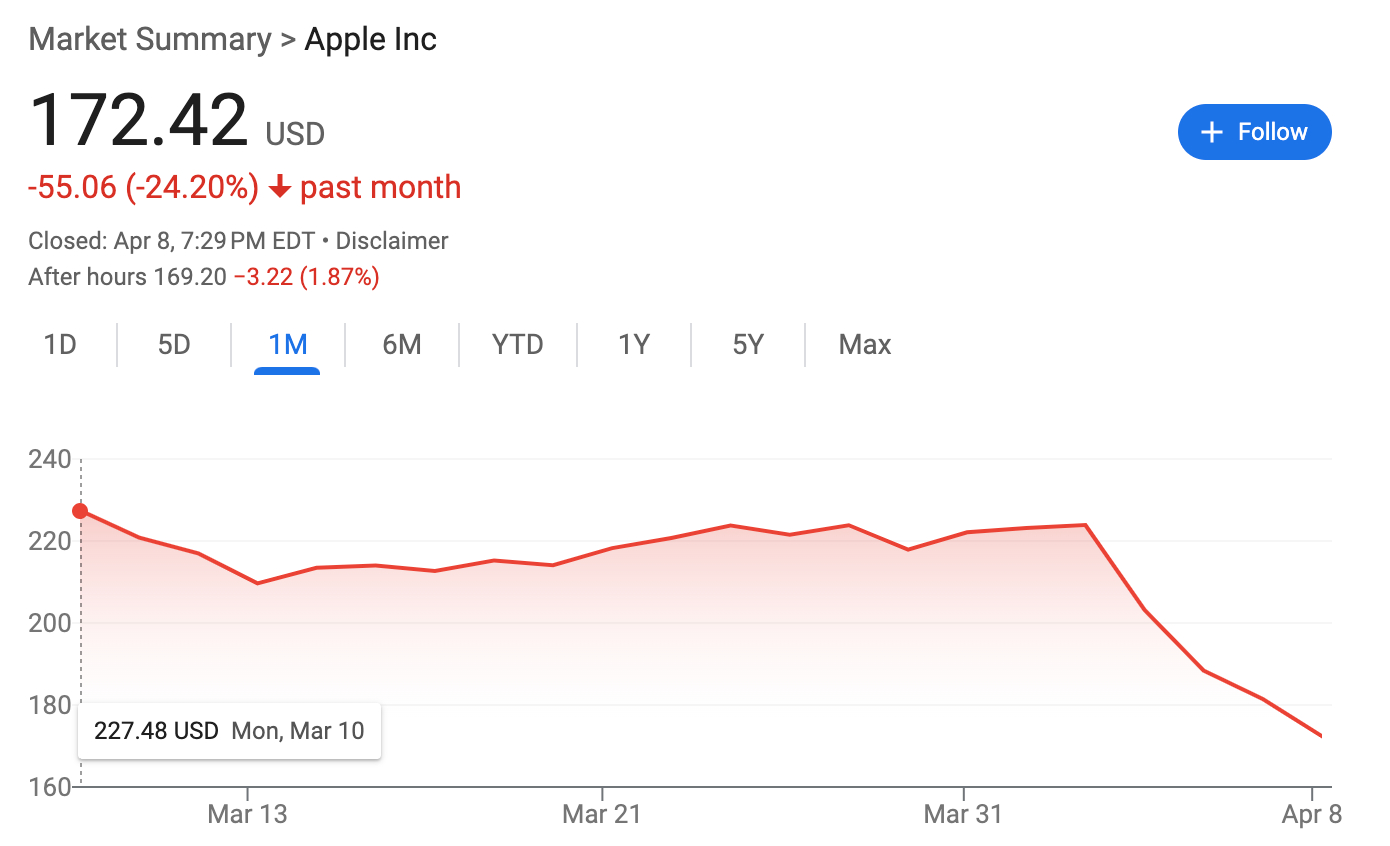This screenshot has height=846, width=1390.
Task: Click the plus icon in Follow
Action: (x=1211, y=132)
